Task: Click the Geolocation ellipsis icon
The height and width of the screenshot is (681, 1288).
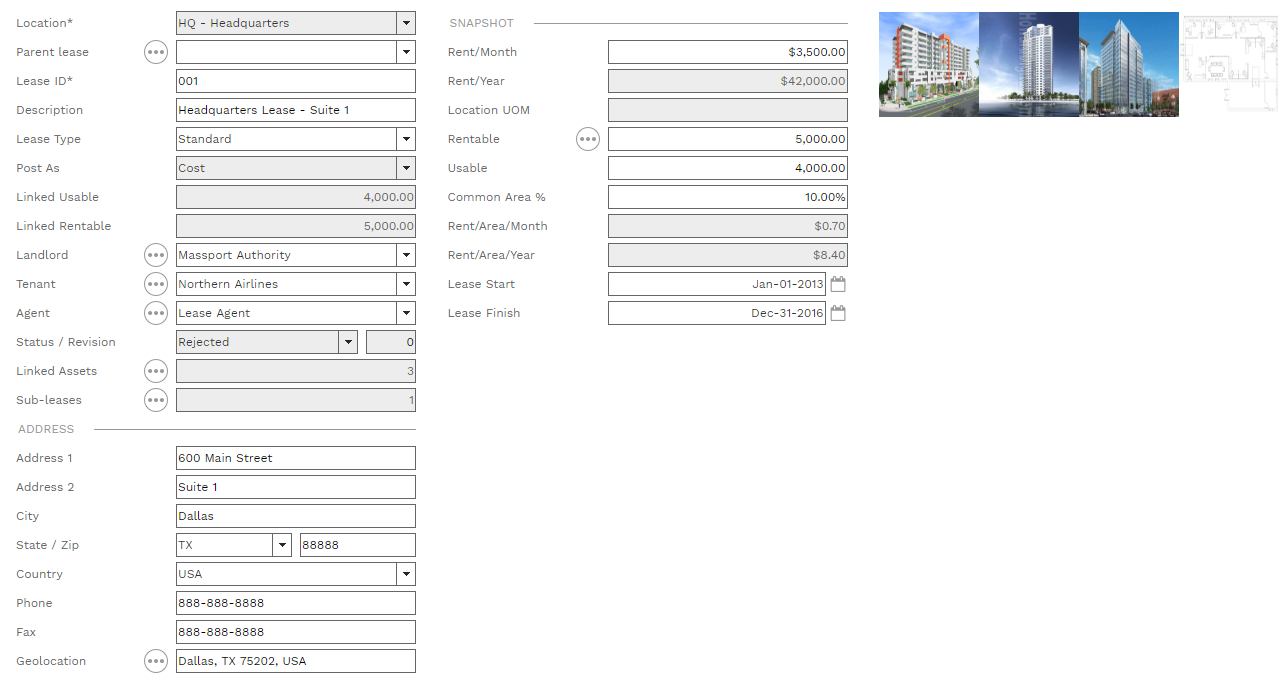Action: pyautogui.click(x=156, y=661)
